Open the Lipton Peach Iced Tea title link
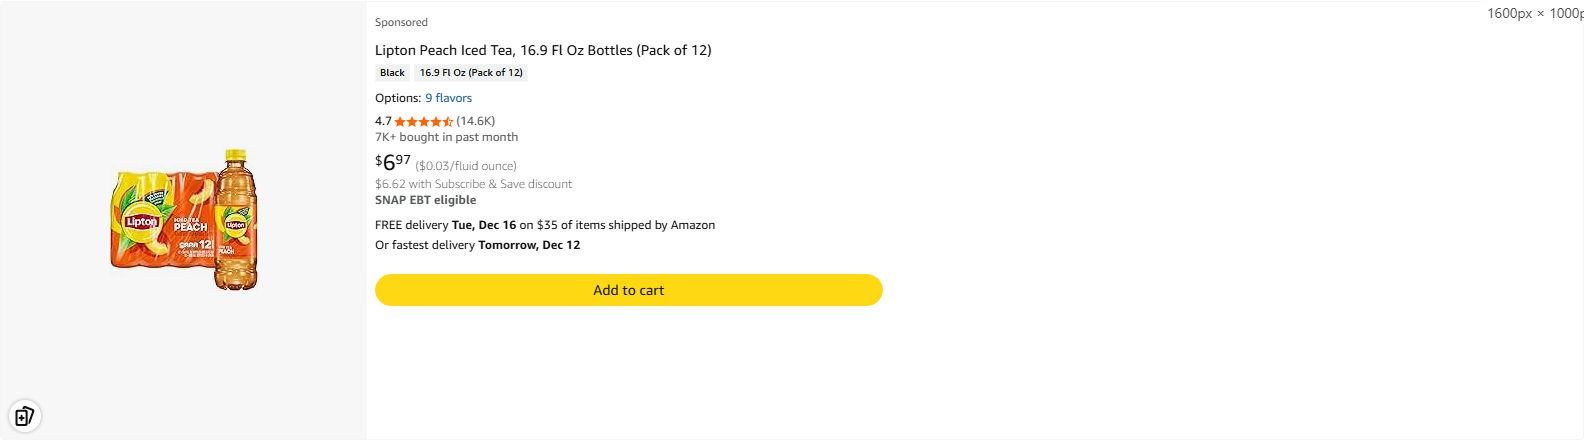 tap(543, 50)
